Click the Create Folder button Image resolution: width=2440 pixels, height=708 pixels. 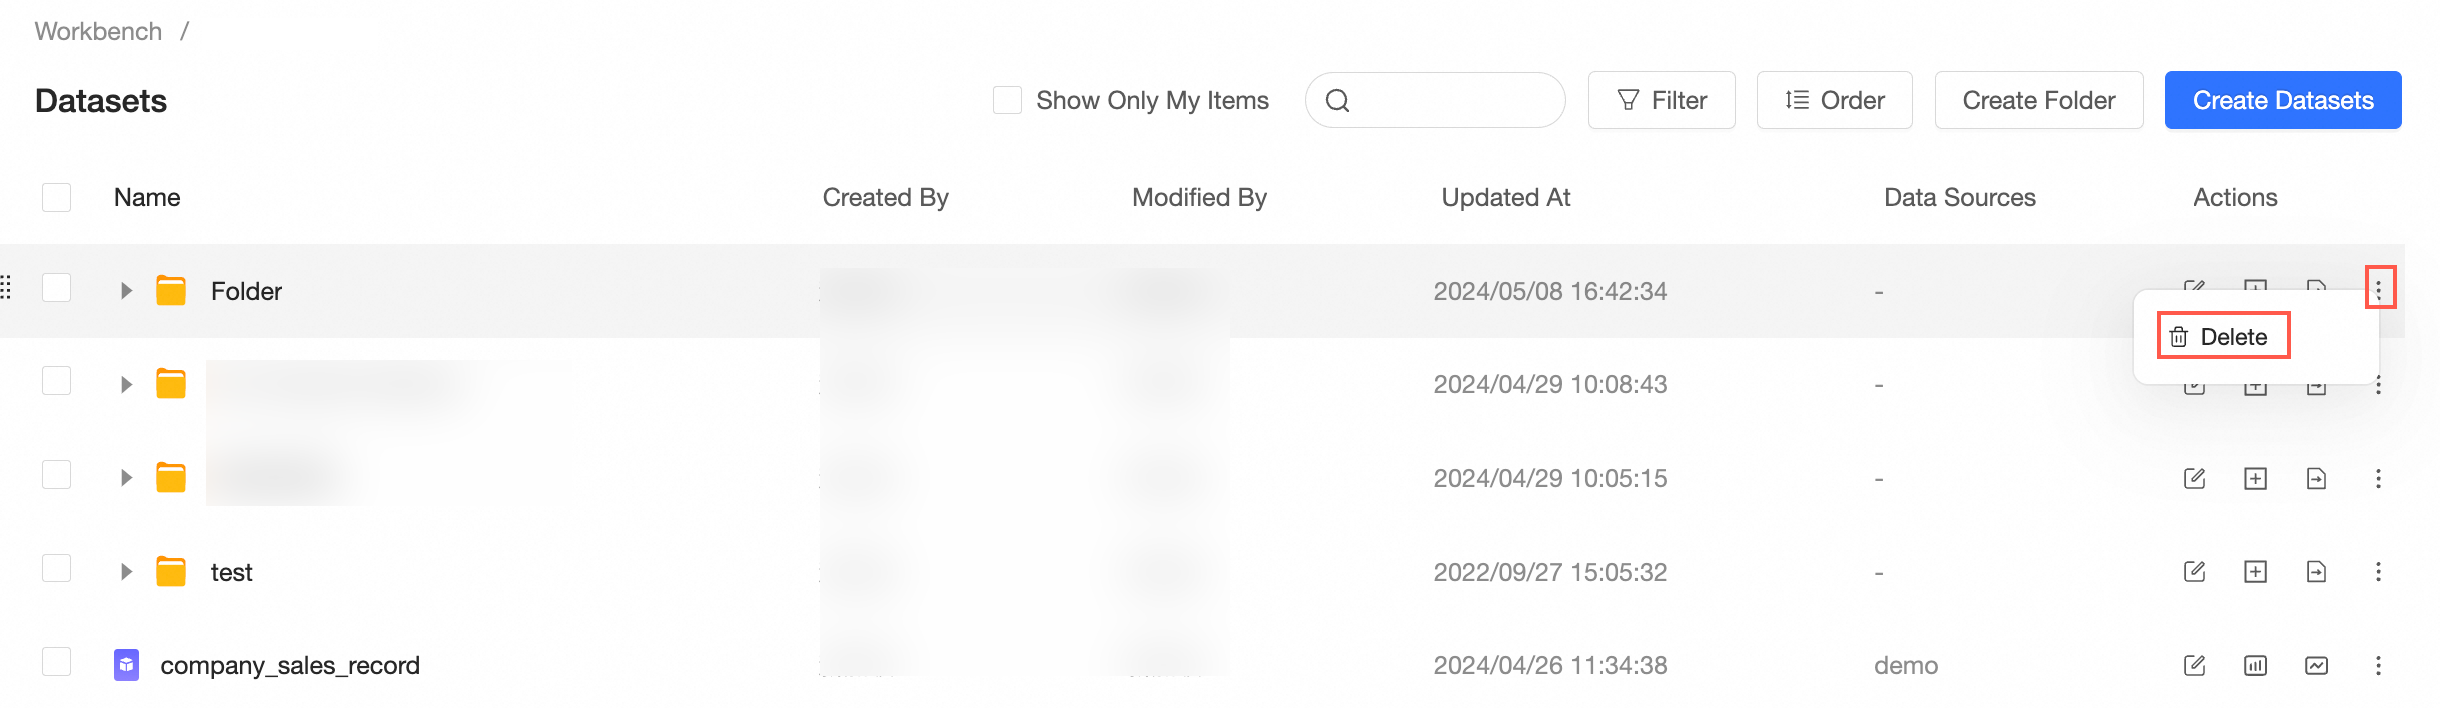(2038, 100)
